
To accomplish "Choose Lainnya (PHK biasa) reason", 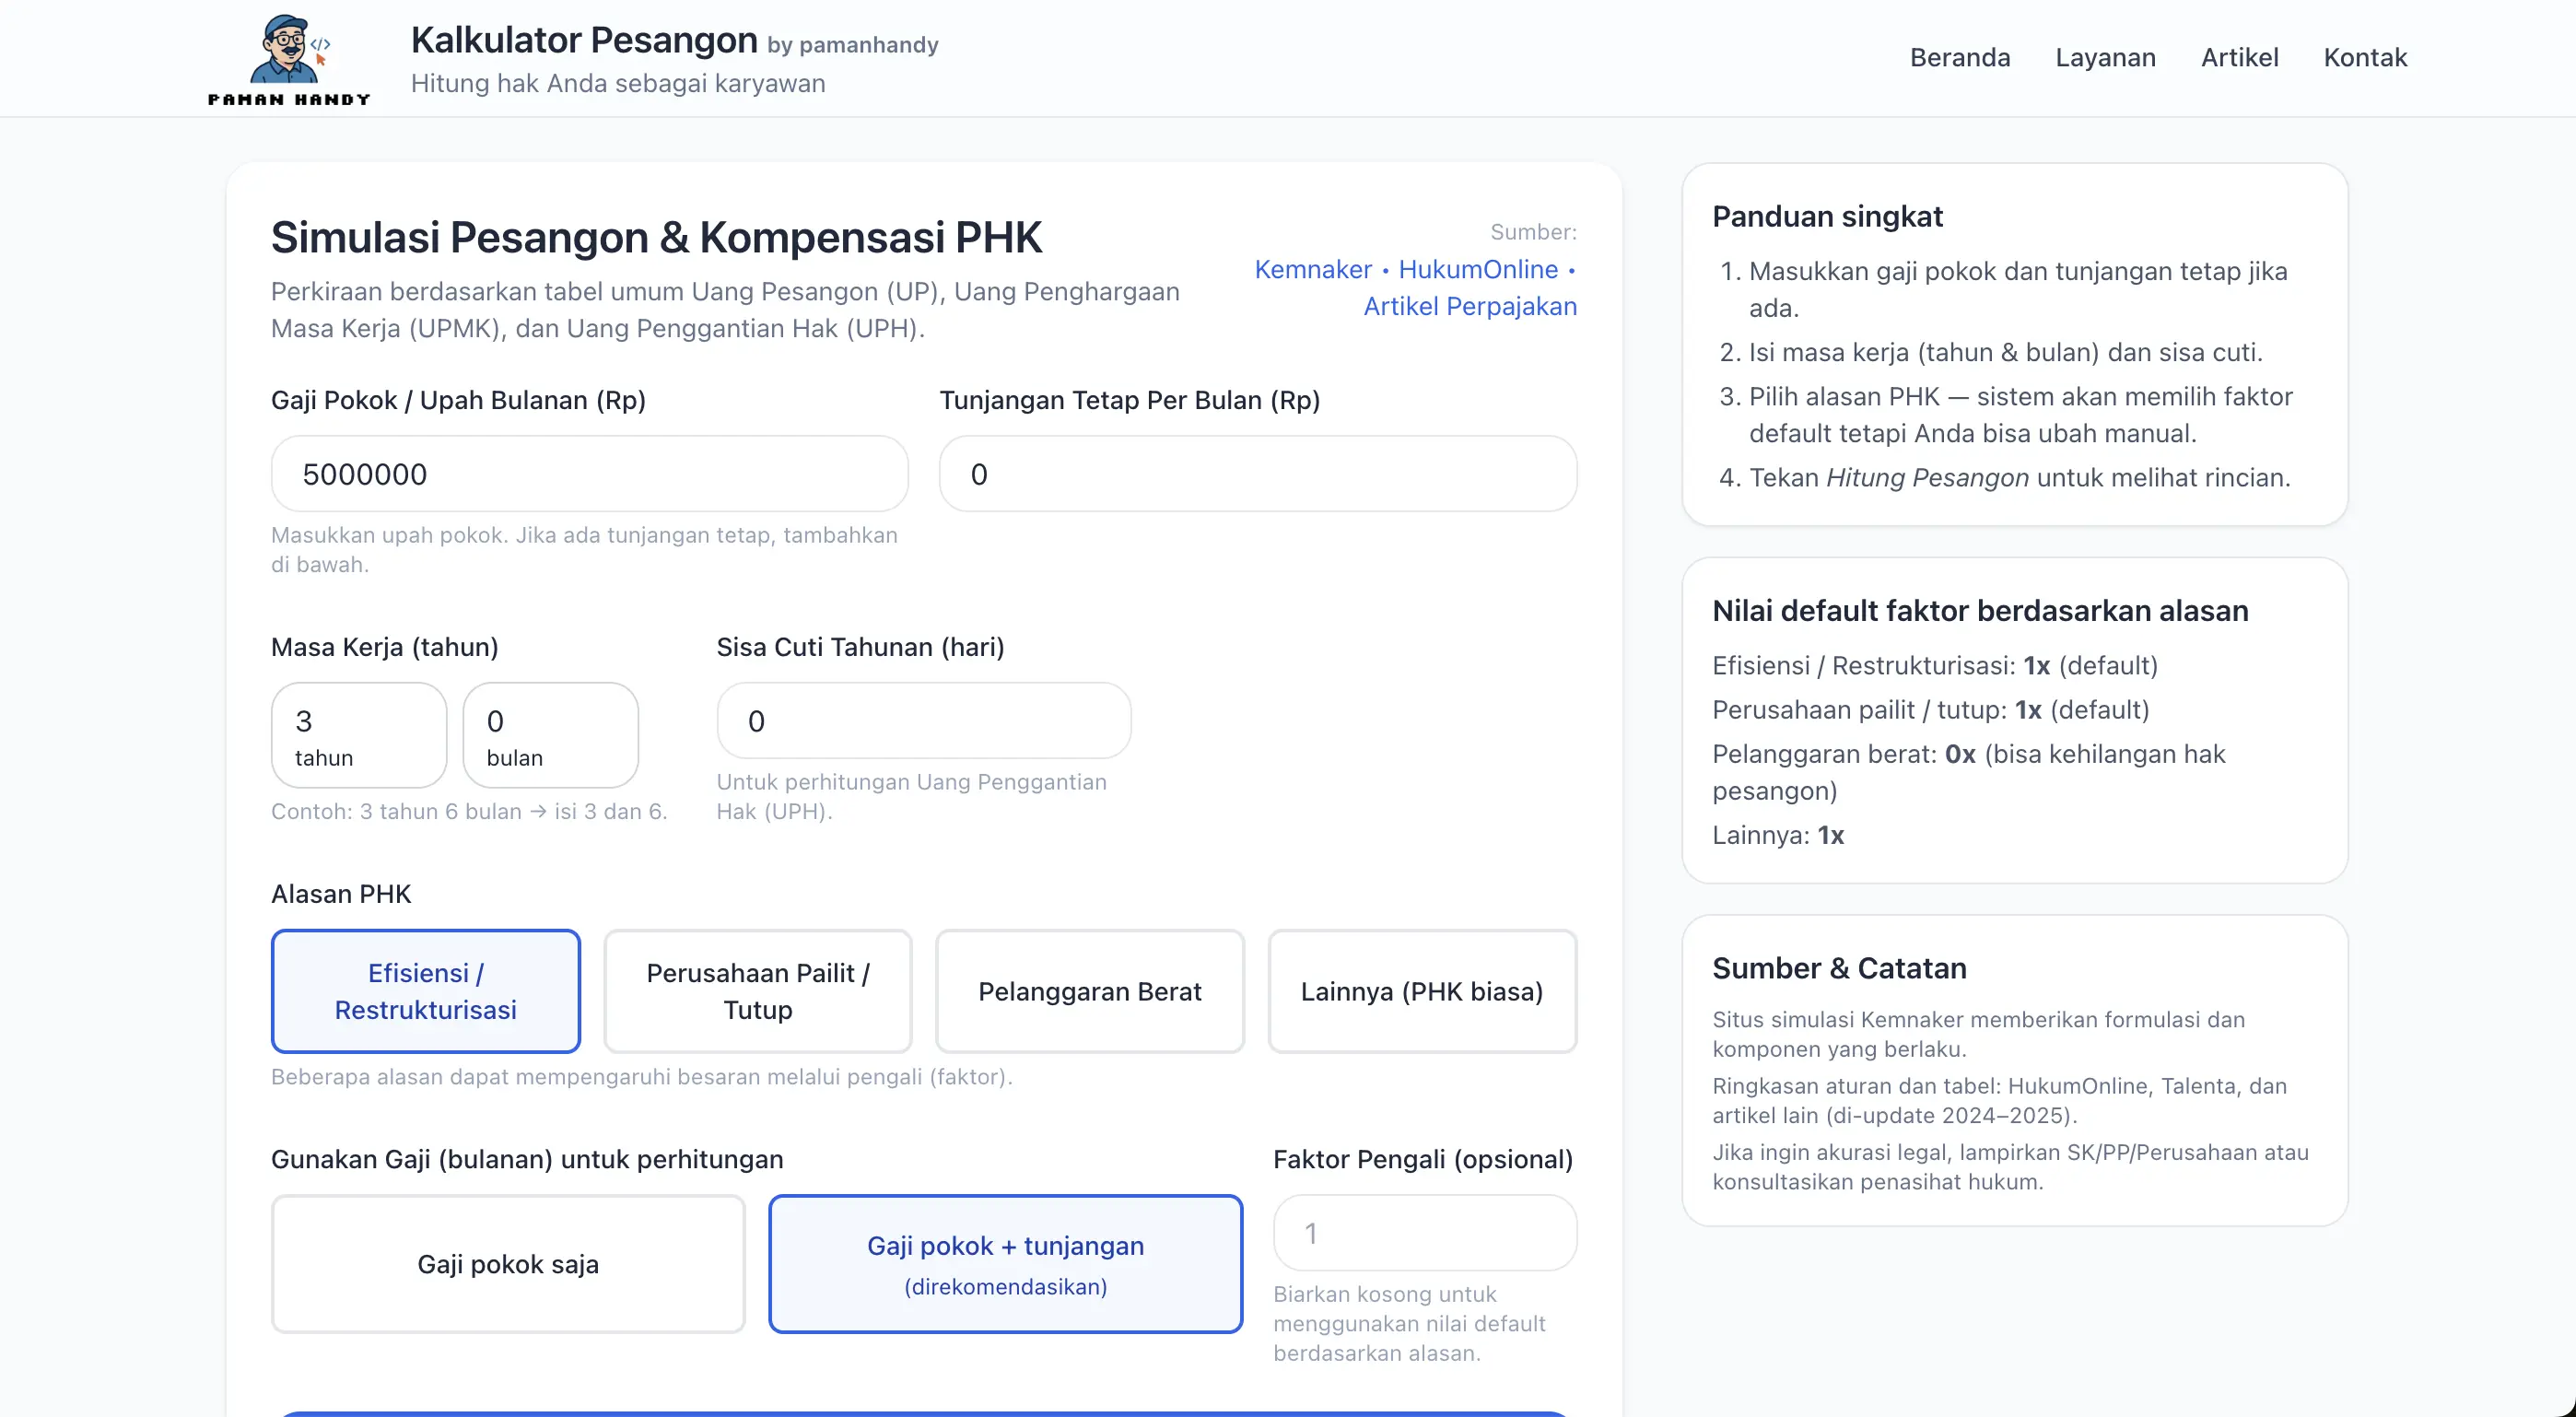I will coord(1422,991).
